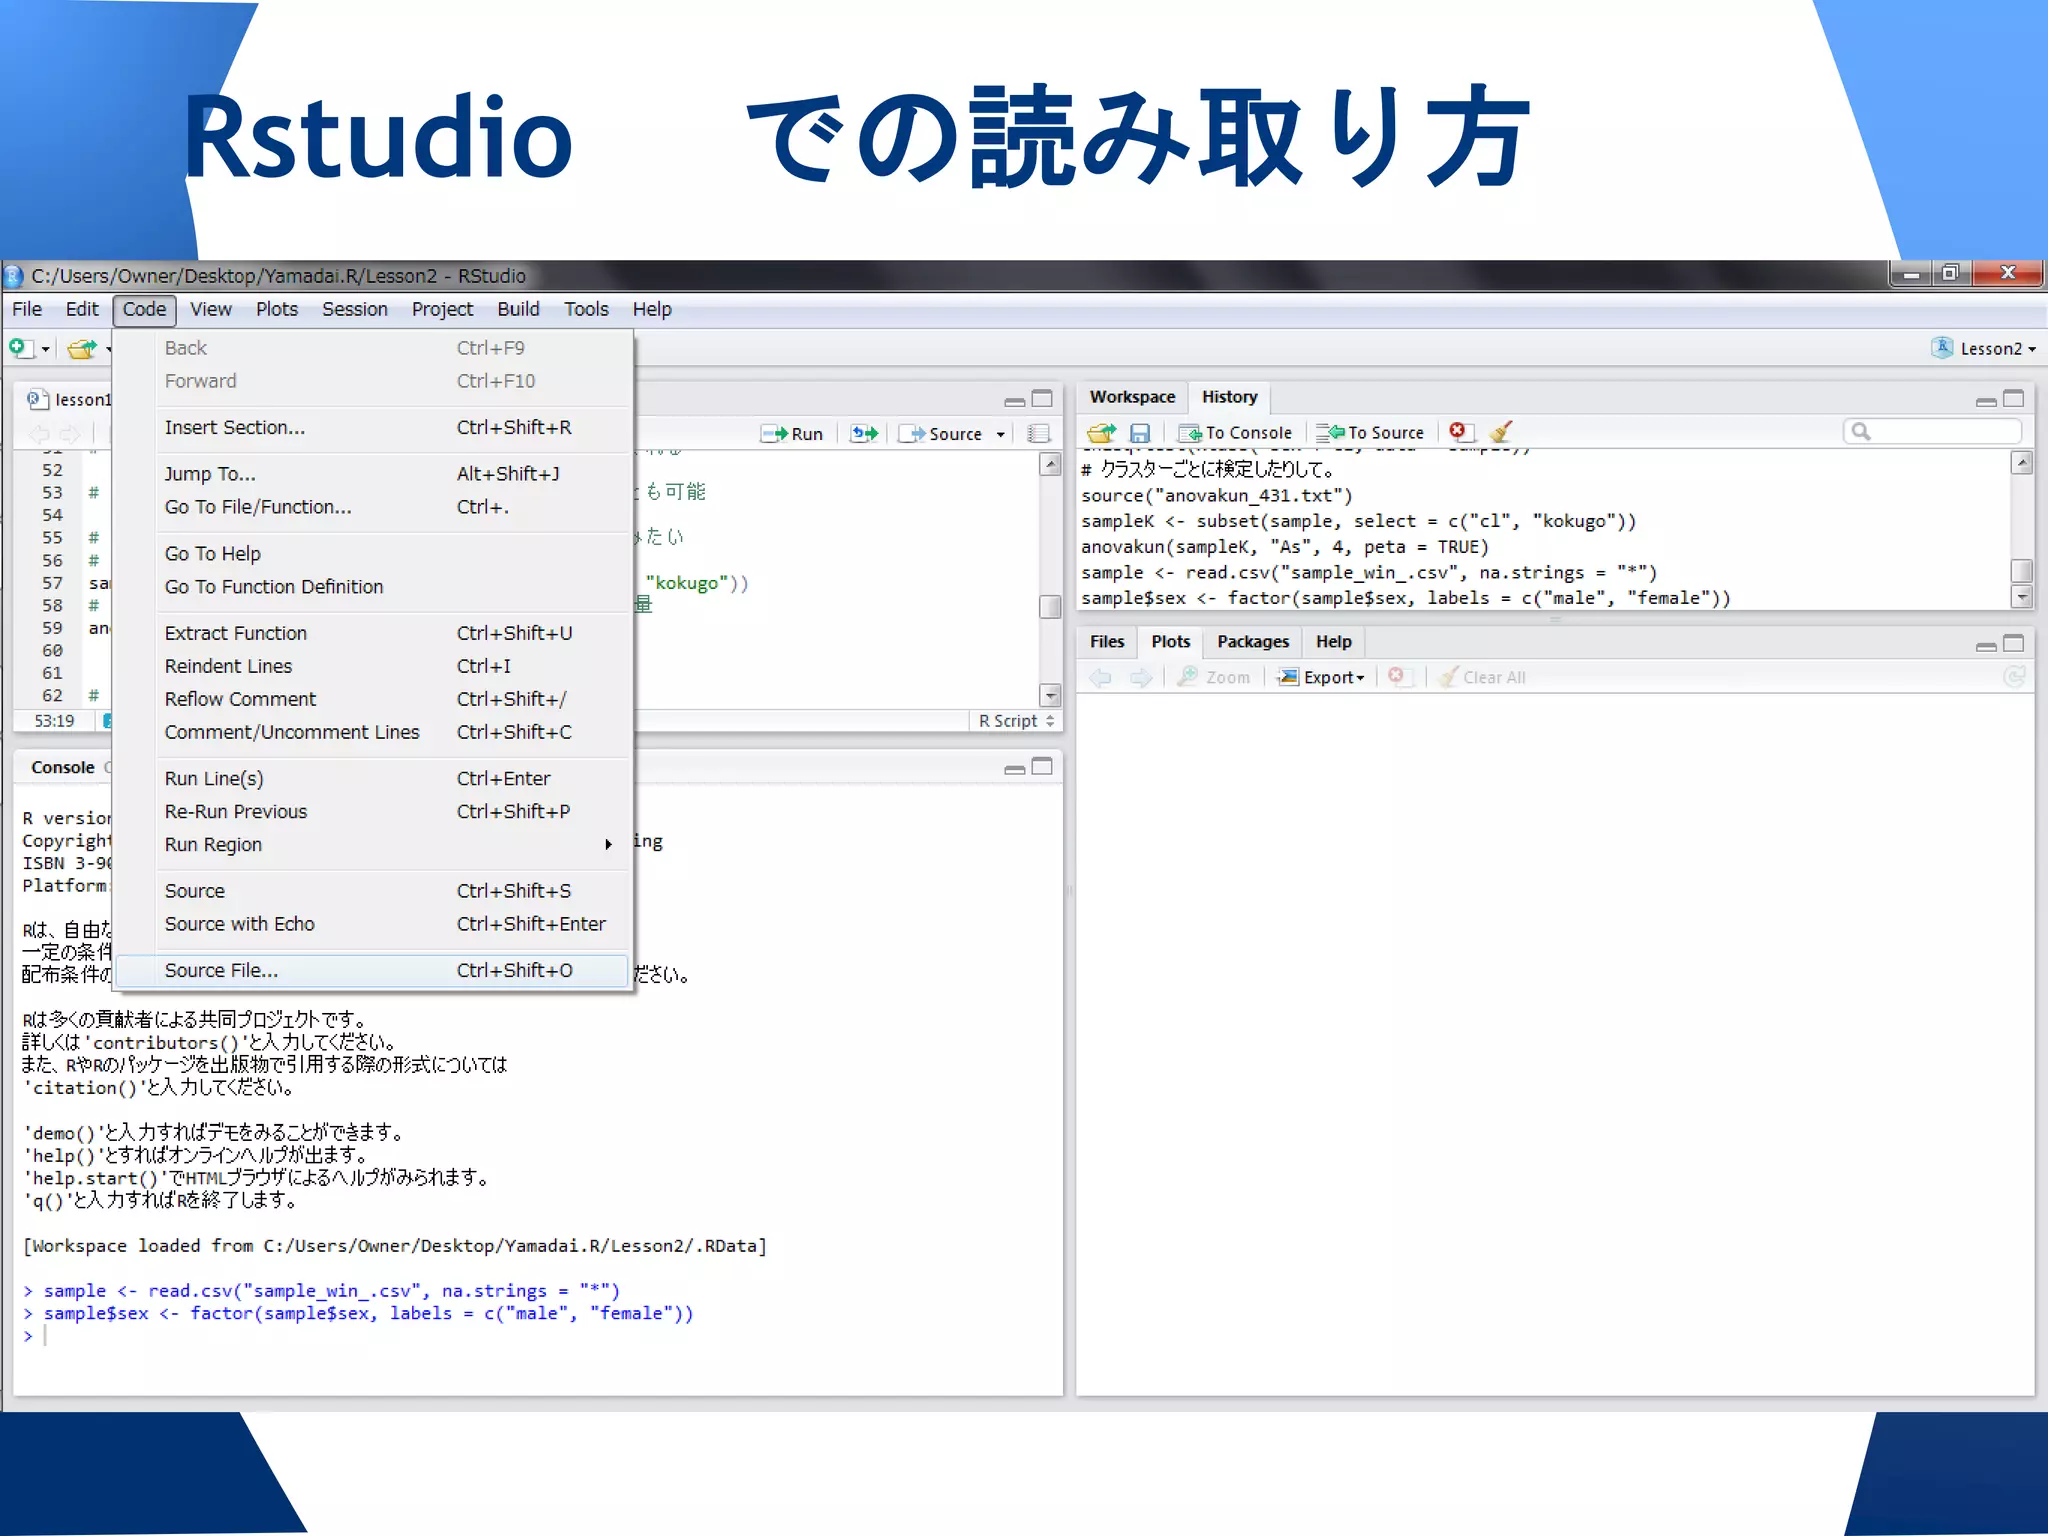This screenshot has height=1536, width=2048.
Task: Maximize the source editor pane
Action: tap(1042, 398)
